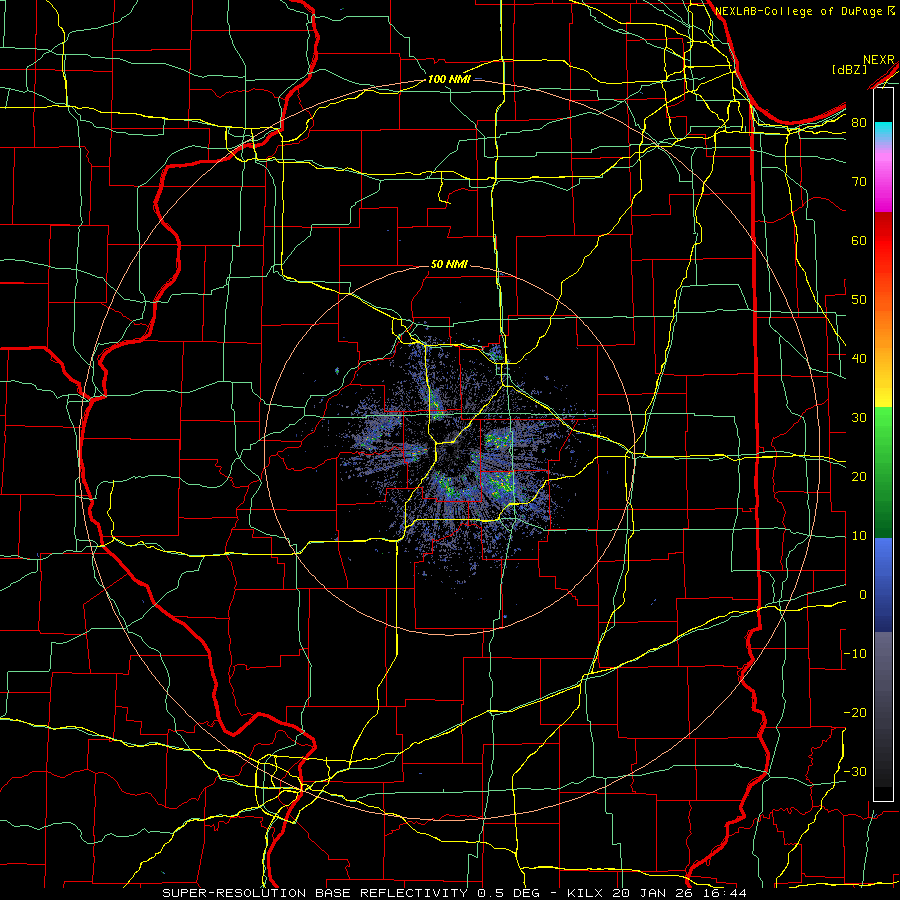The image size is (900, 900).
Task: Click the 50 value on dBZ scale
Action: 859,300
